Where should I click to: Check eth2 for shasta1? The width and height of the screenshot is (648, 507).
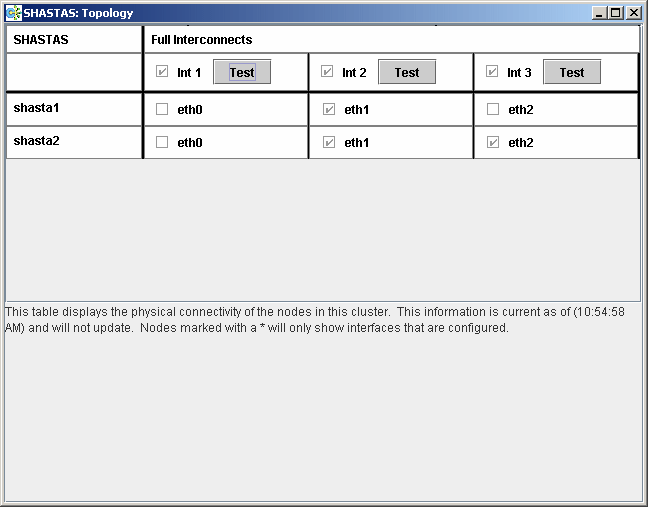493,109
